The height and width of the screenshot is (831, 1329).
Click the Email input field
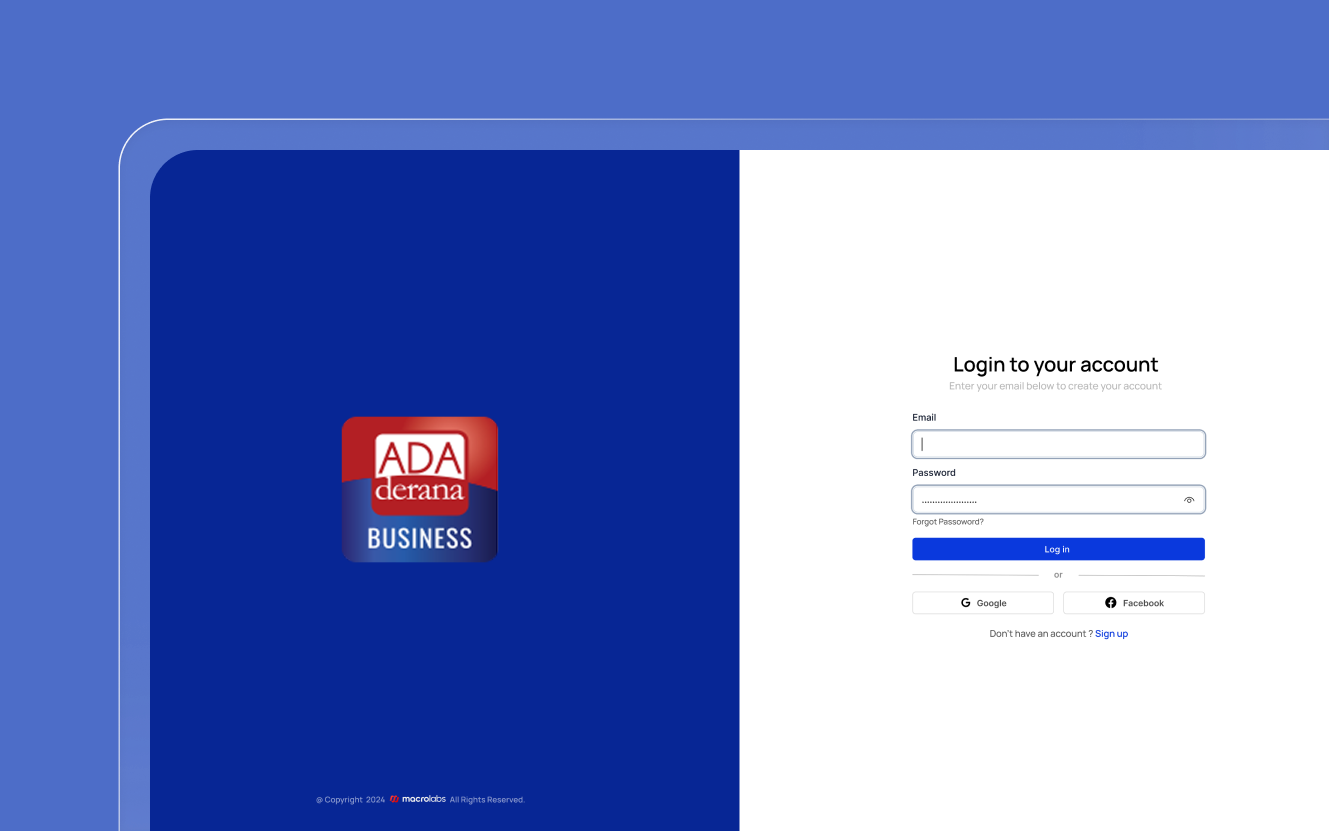(x=1058, y=444)
